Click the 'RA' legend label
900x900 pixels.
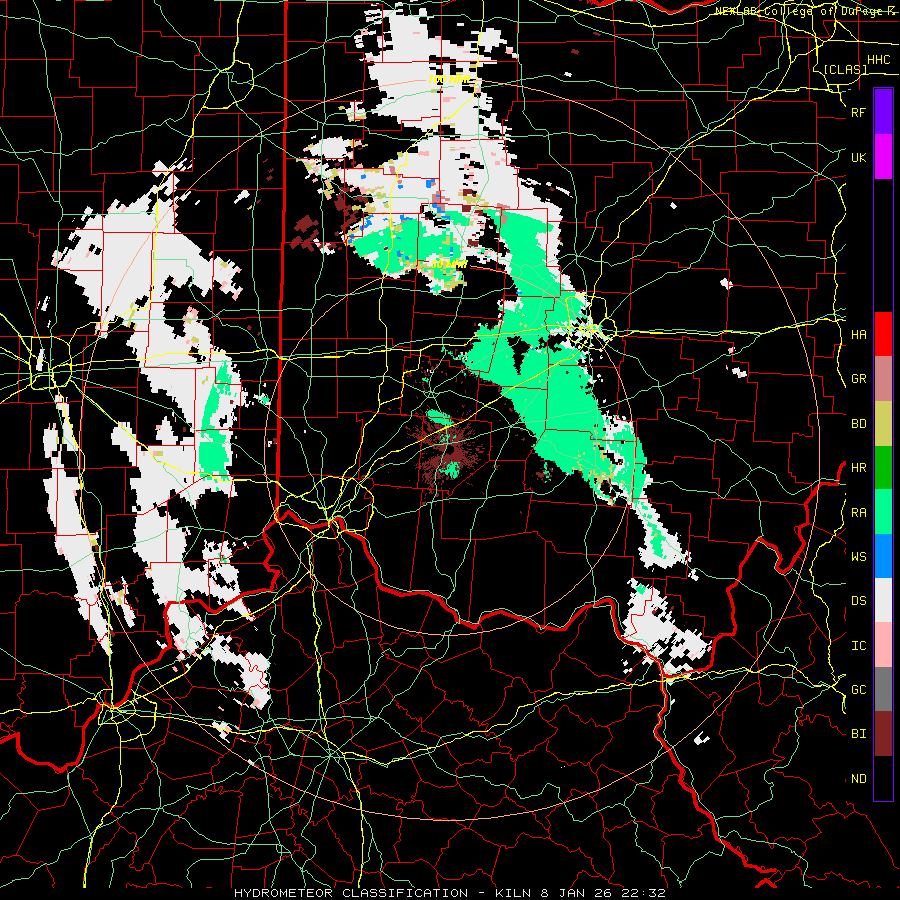coord(858,513)
